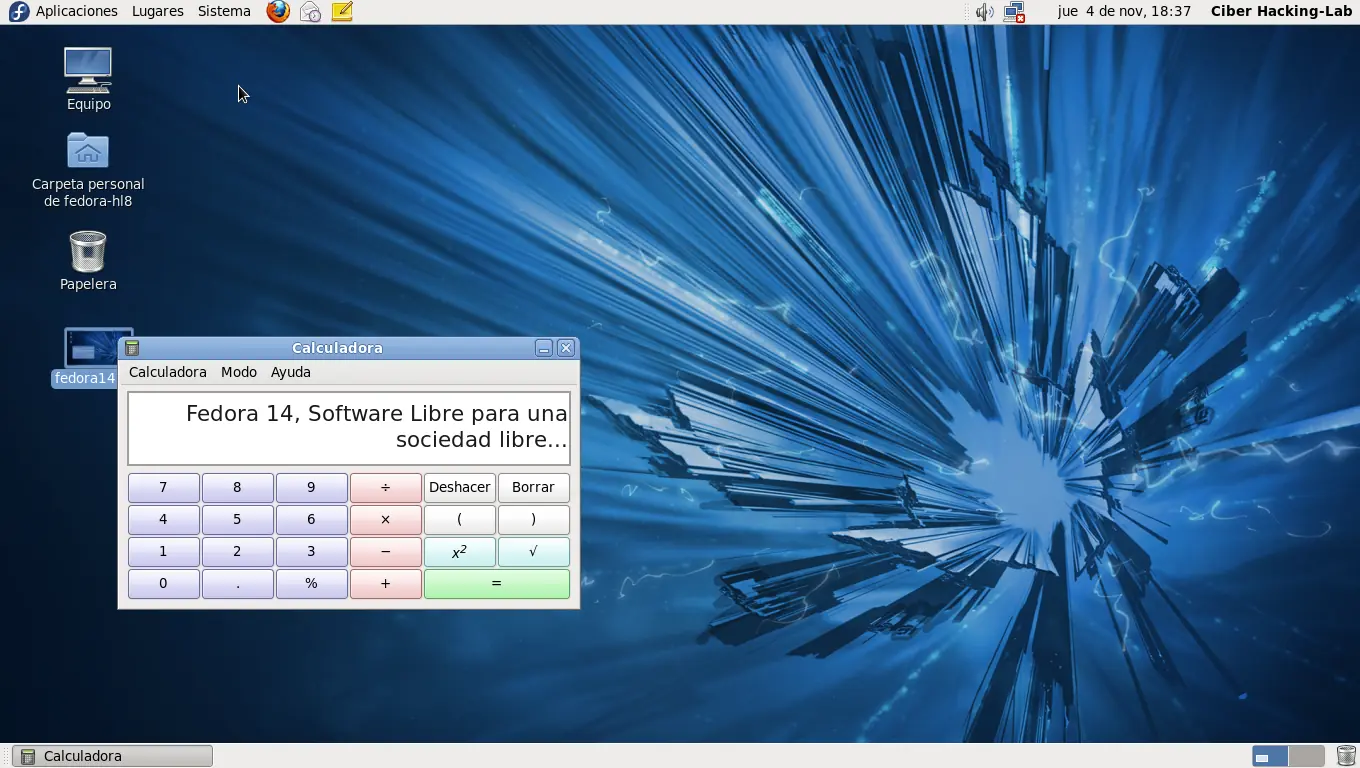Click the number 2 key
This screenshot has height=768, width=1360.
238,552
